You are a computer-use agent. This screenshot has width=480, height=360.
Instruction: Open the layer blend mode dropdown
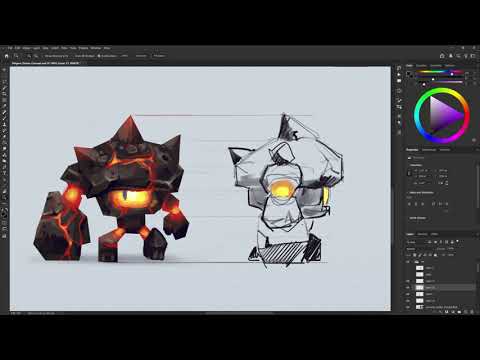[x=418, y=249]
